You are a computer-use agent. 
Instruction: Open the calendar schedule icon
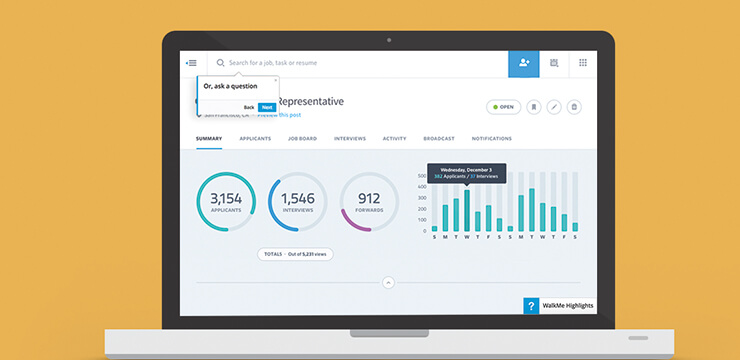click(x=554, y=63)
